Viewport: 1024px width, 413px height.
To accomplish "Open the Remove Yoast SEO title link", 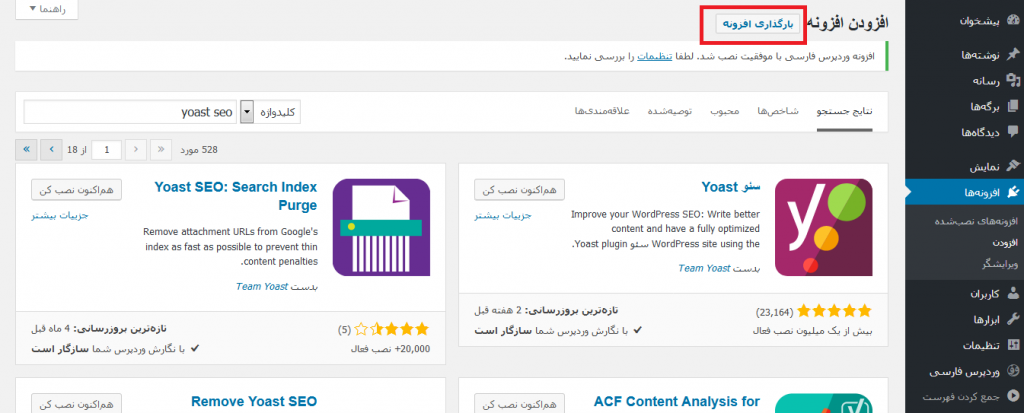I will 254,401.
